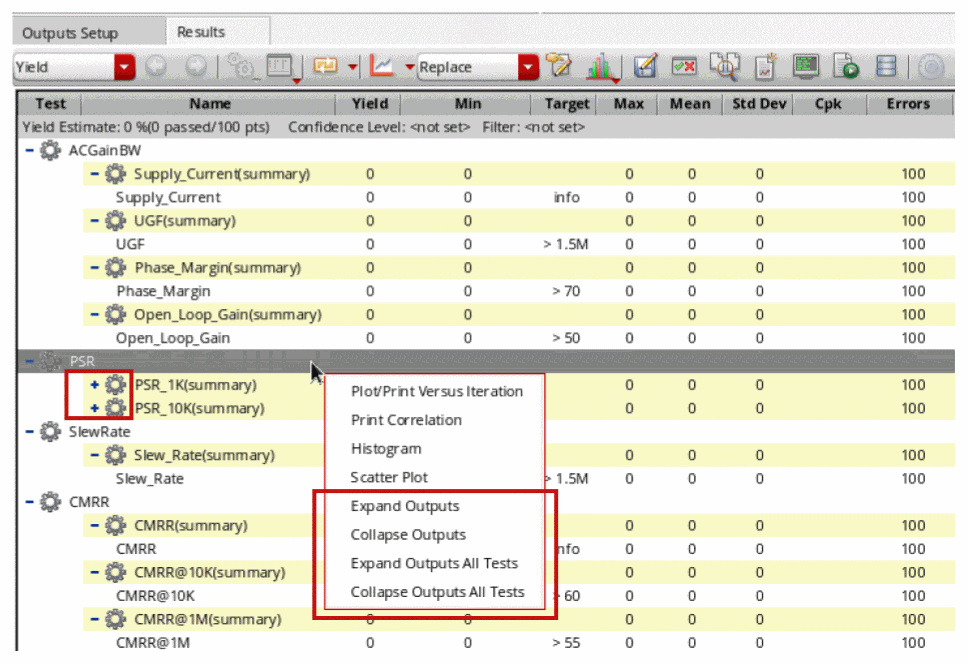Choose Histogram from the context menu

[x=386, y=449]
